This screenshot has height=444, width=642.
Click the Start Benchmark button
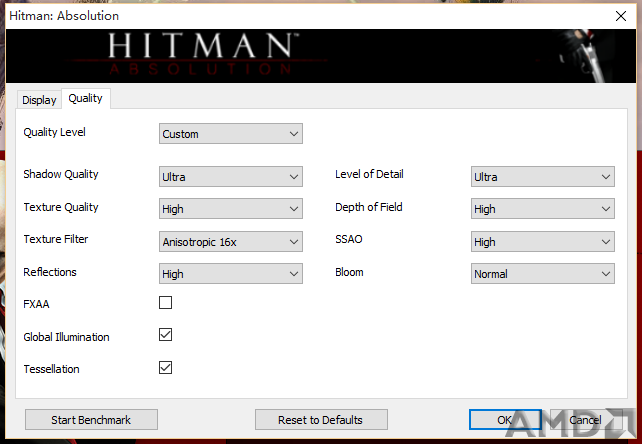coord(91,419)
